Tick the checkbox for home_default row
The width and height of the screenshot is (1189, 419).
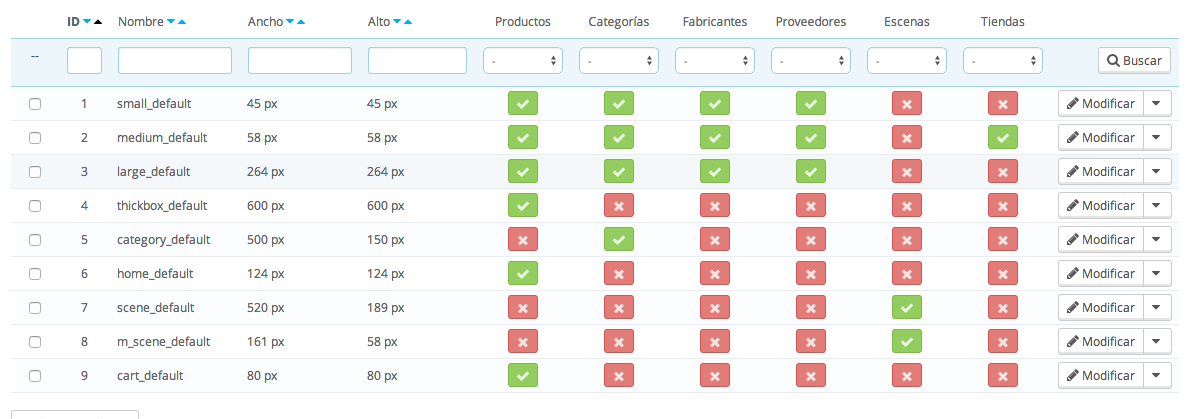click(x=35, y=273)
